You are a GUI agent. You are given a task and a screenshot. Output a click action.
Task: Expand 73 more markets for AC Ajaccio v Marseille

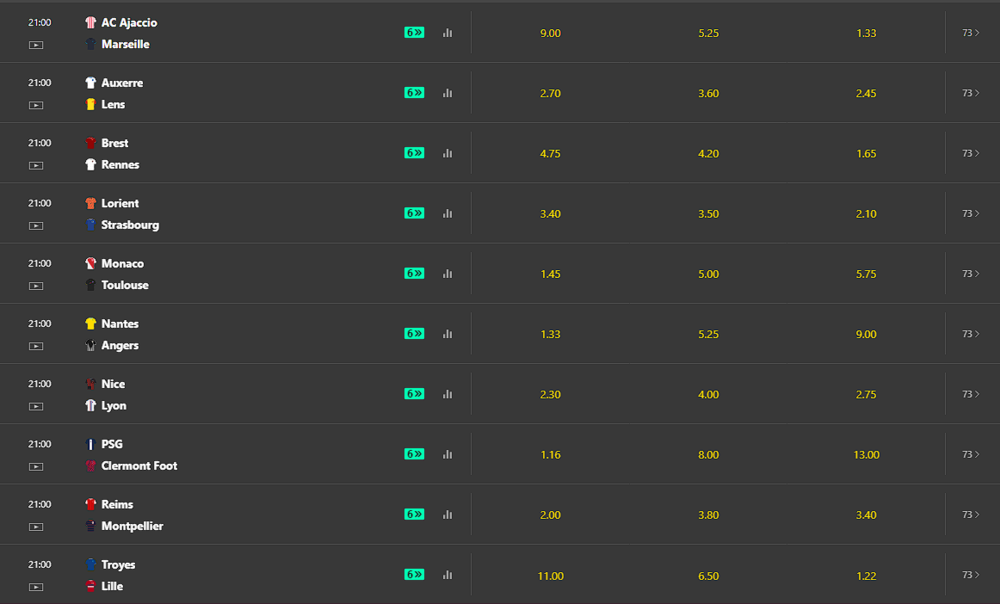point(971,33)
